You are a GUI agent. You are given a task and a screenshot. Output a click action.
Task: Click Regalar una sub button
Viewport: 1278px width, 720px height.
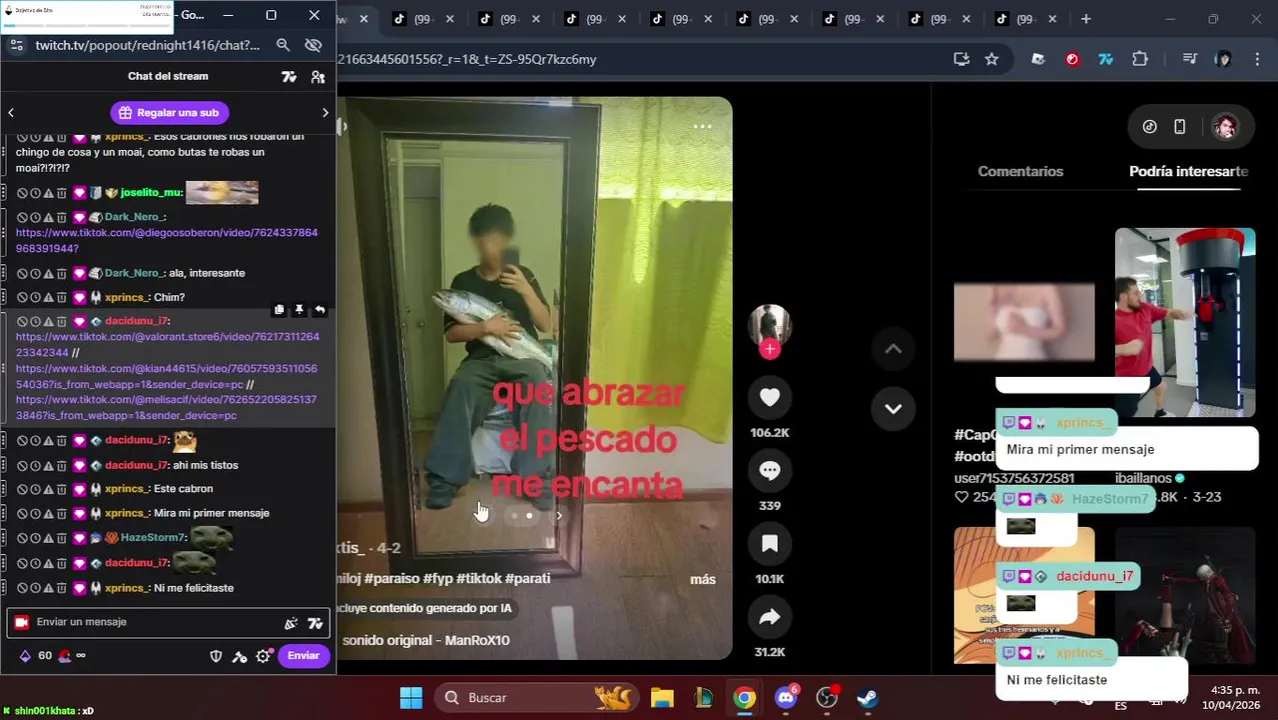click(x=168, y=113)
